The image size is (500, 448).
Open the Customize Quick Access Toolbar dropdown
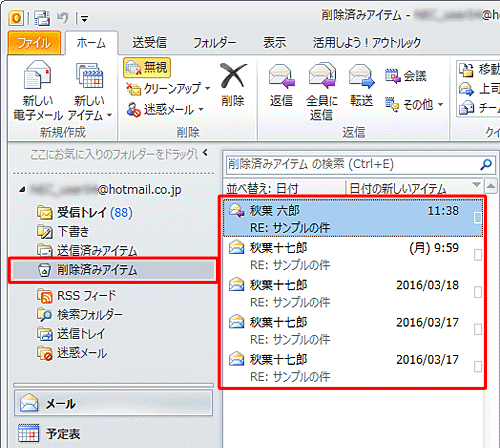click(x=84, y=19)
